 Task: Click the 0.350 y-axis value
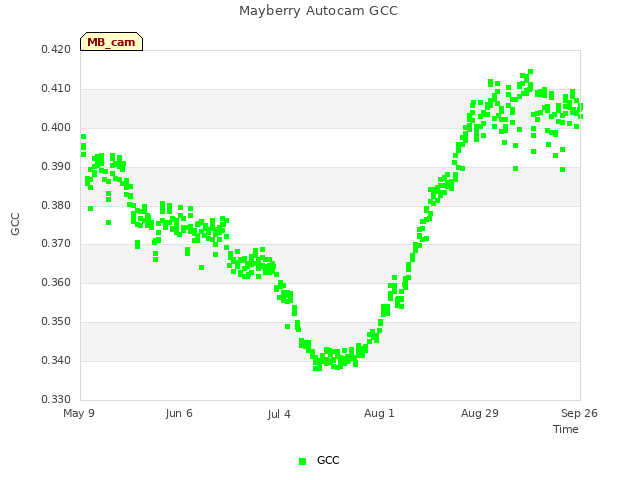[56, 322]
